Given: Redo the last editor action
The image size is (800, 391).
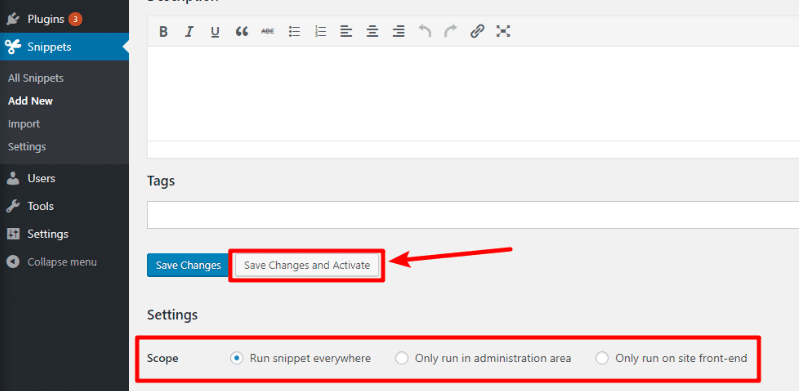Looking at the screenshot, I should click(451, 32).
